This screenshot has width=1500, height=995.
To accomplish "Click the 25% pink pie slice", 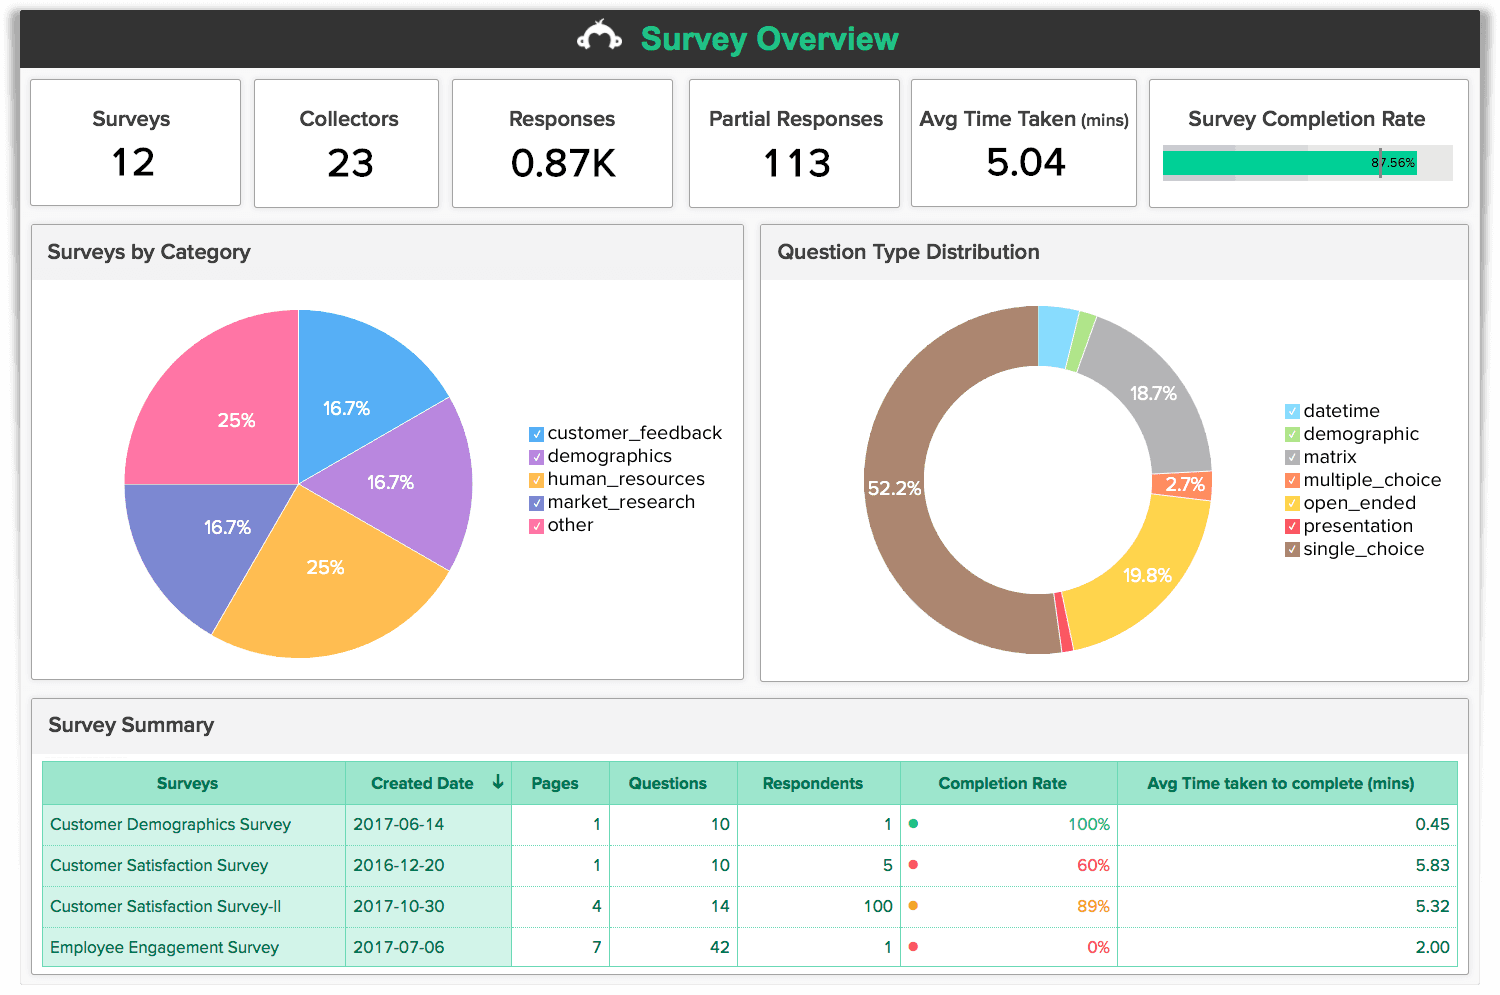I will coord(237,421).
